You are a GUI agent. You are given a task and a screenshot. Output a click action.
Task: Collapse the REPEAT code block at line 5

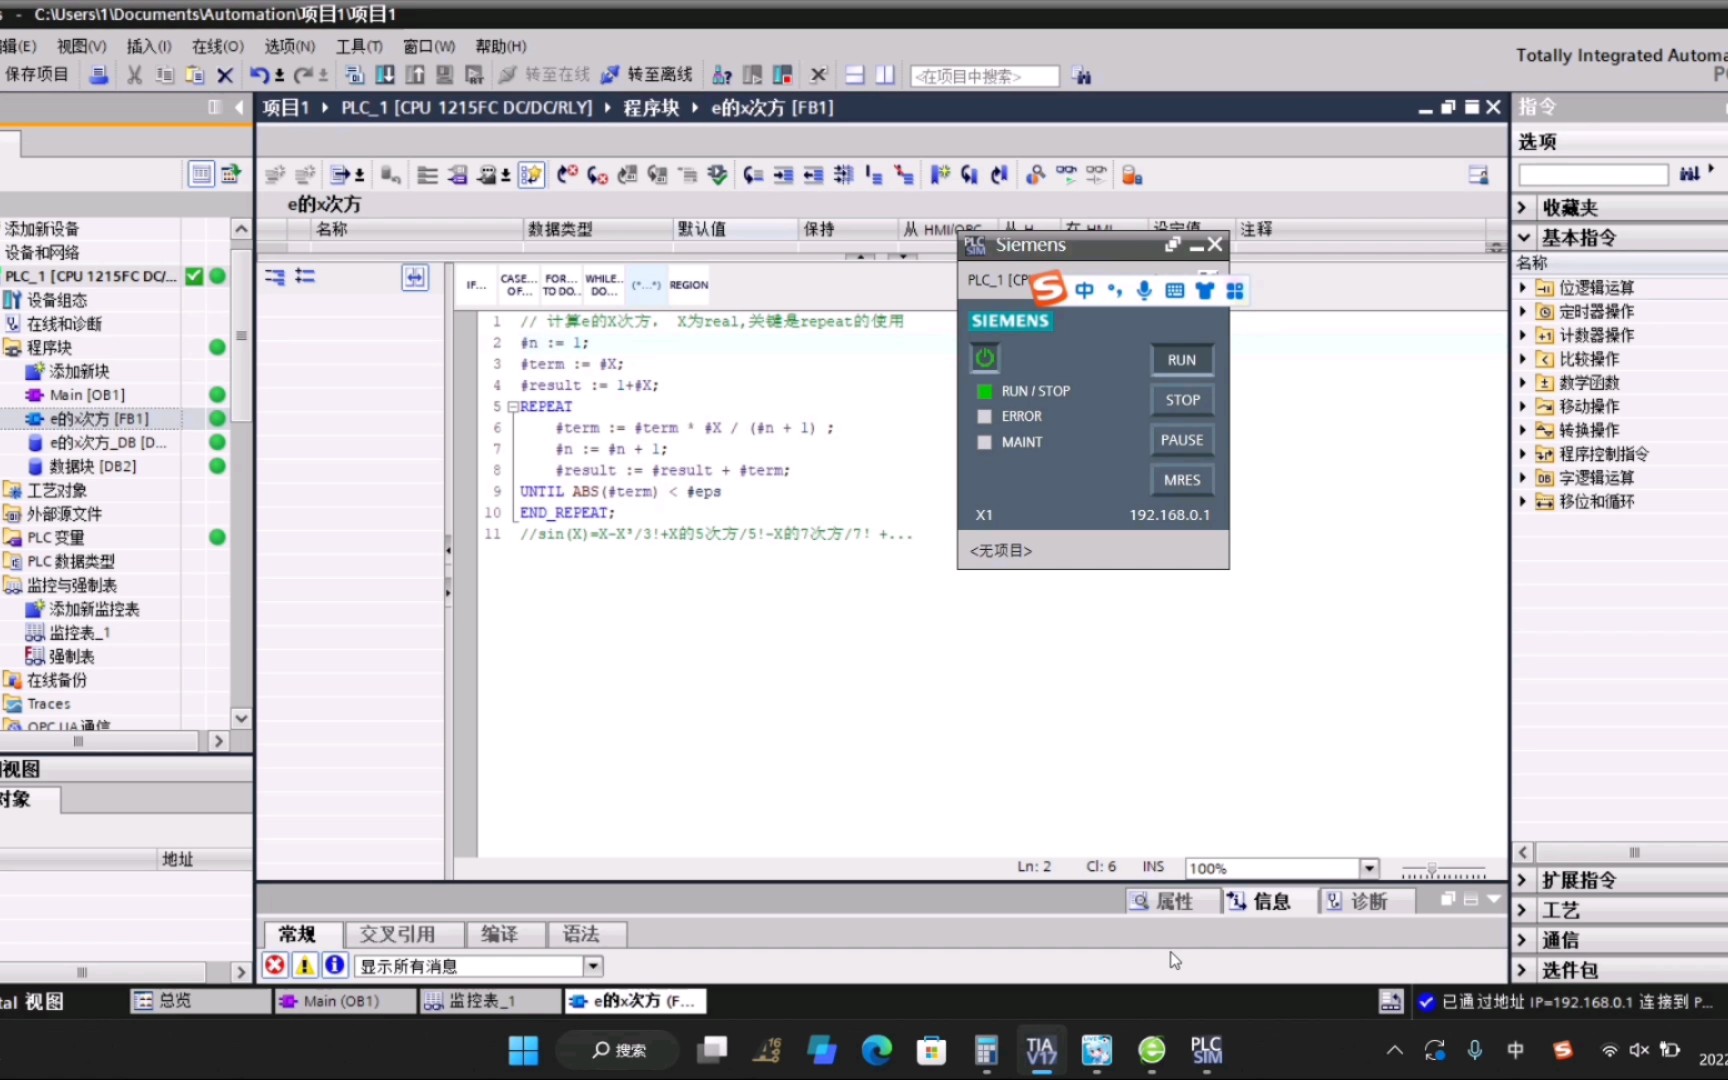(x=512, y=407)
